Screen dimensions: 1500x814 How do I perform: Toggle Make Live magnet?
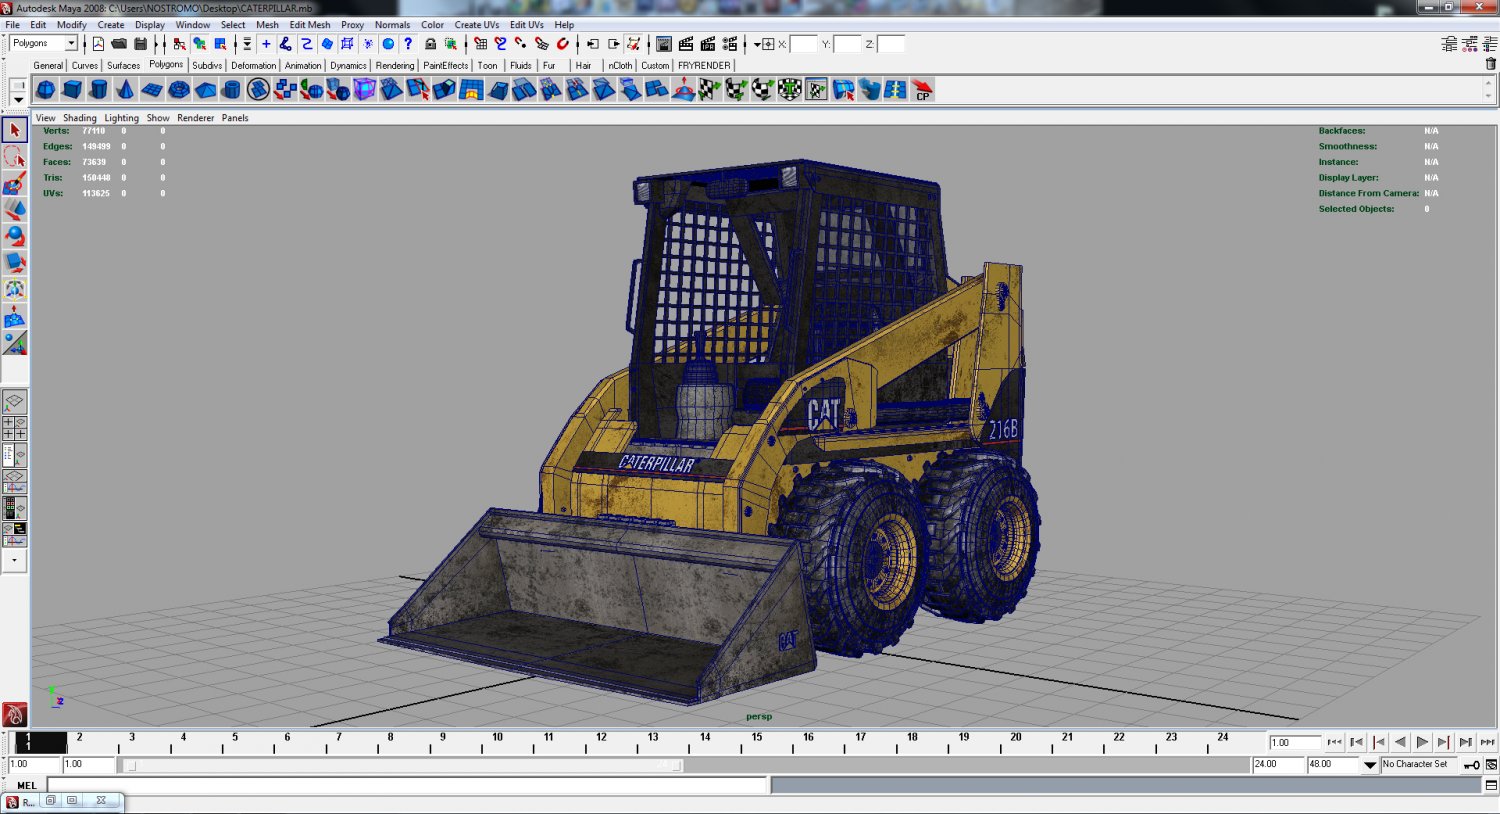tap(563, 44)
